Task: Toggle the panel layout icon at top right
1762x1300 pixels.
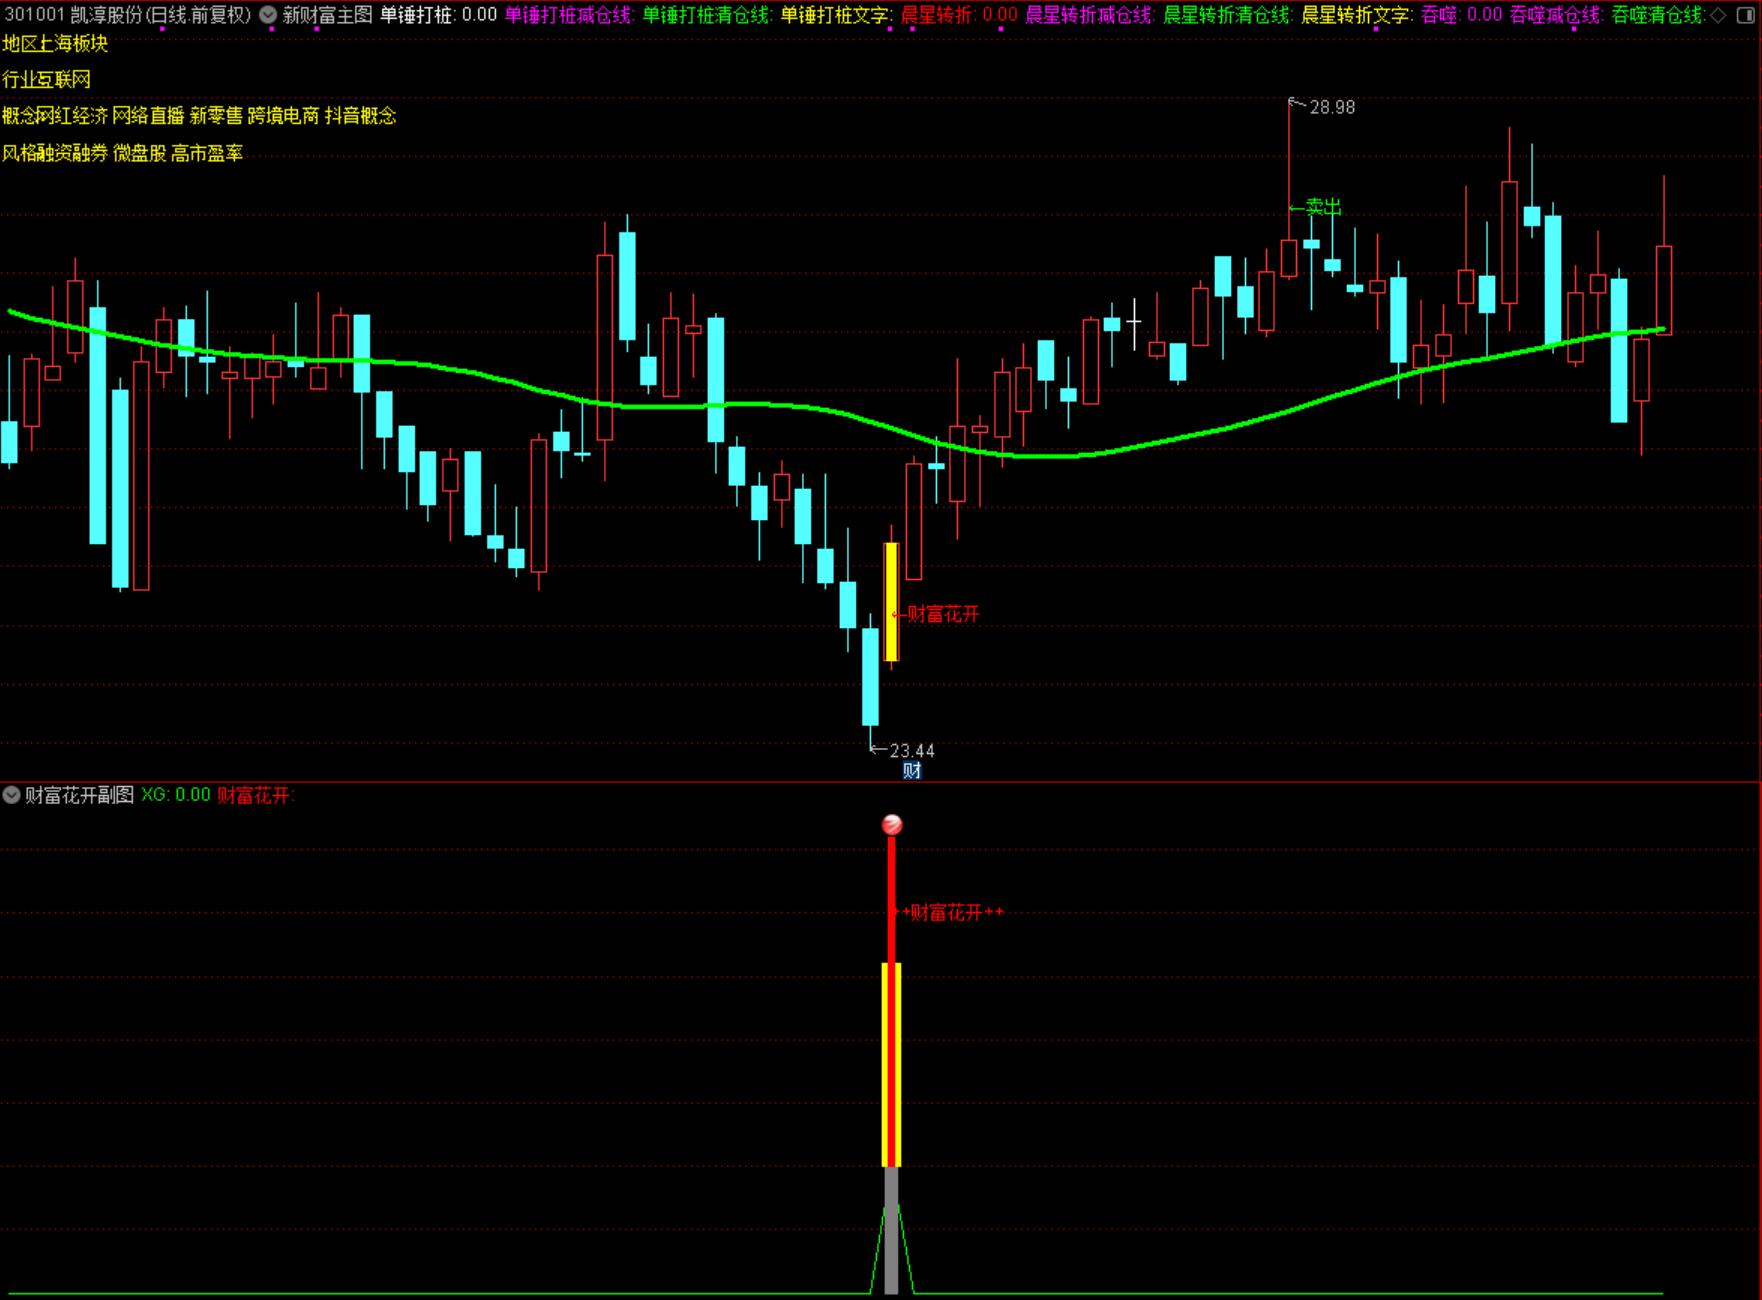Action: (1744, 15)
